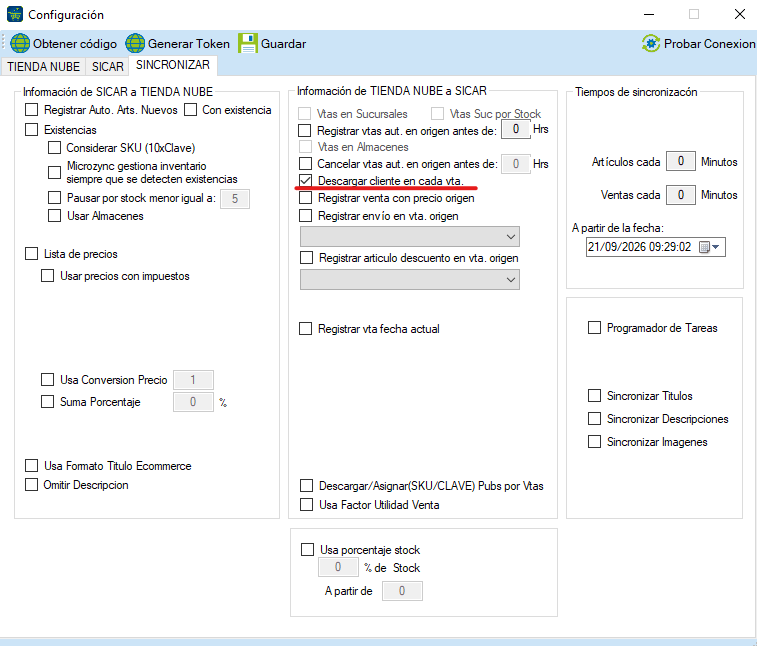The image size is (757, 646).
Task: Check Registrar vta fecha actual
Action: coord(306,329)
